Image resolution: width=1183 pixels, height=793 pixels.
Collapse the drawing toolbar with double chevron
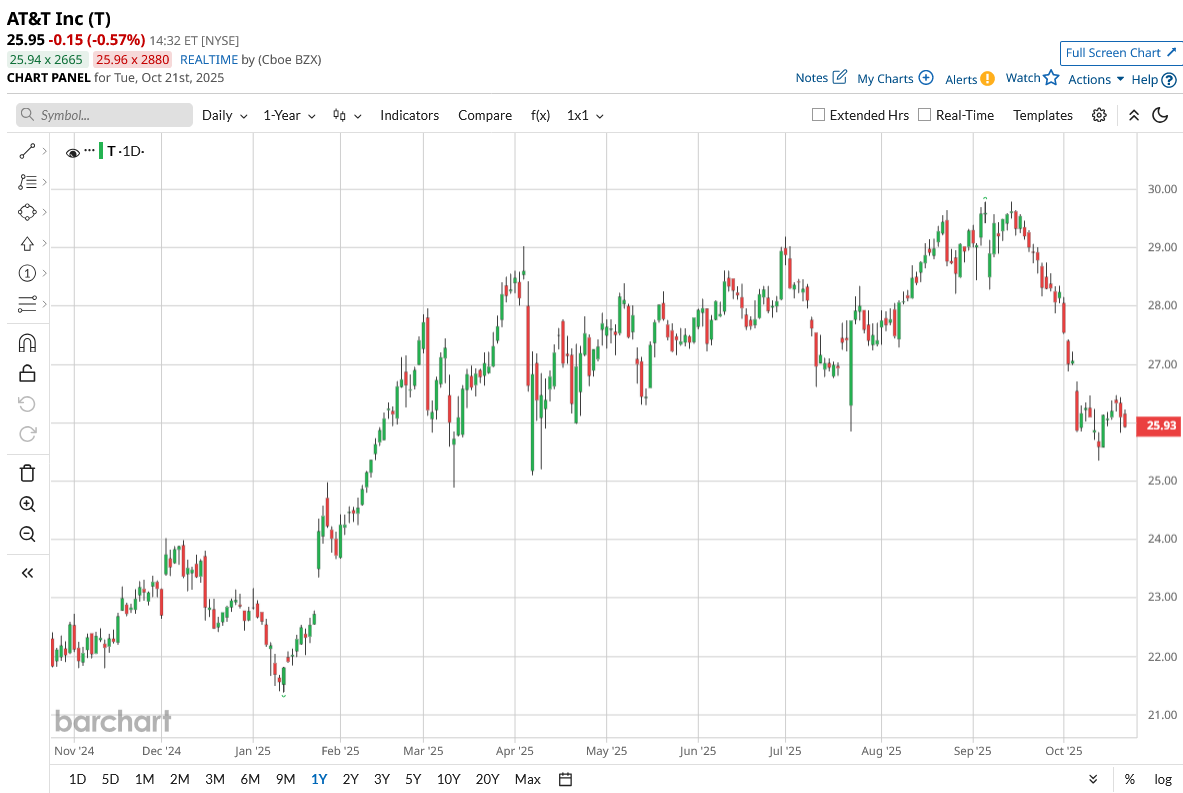coord(27,573)
